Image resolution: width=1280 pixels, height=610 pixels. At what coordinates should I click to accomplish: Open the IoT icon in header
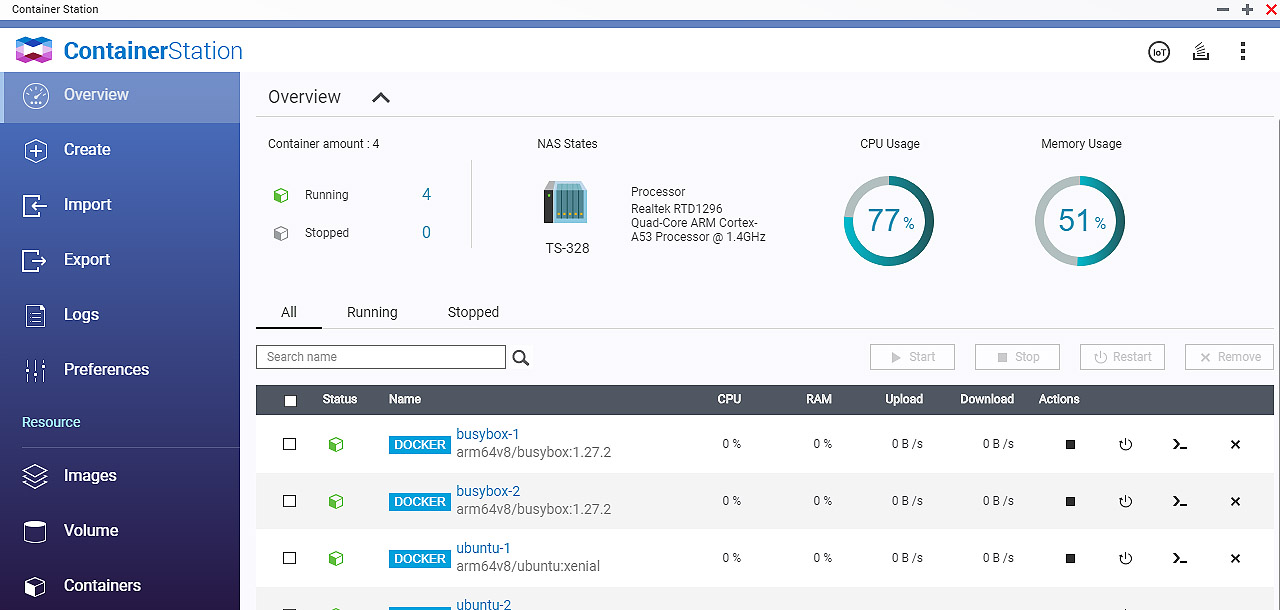click(1158, 52)
